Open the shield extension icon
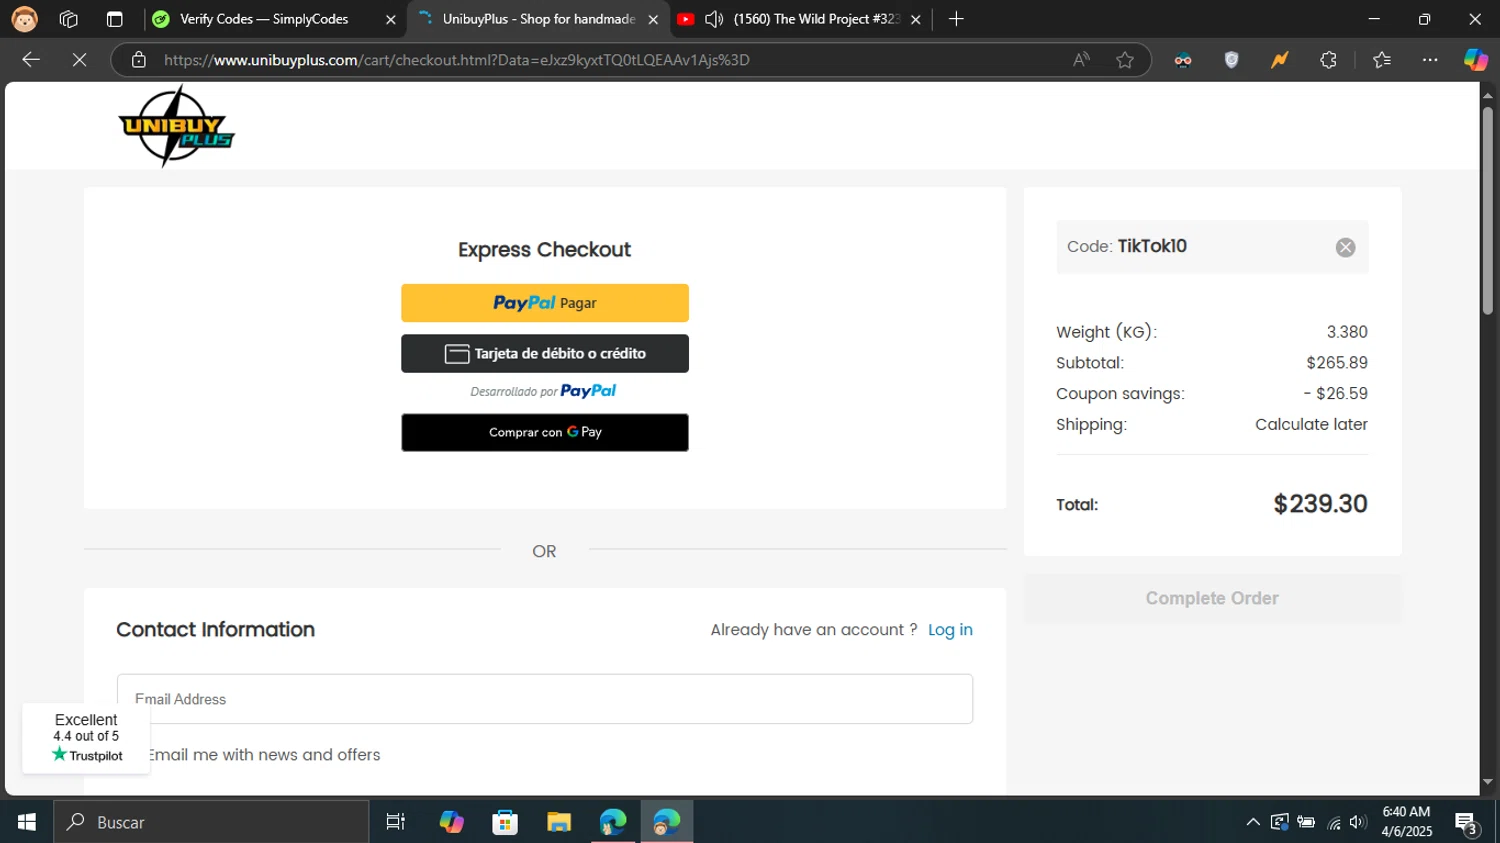The height and width of the screenshot is (843, 1500). coord(1231,60)
